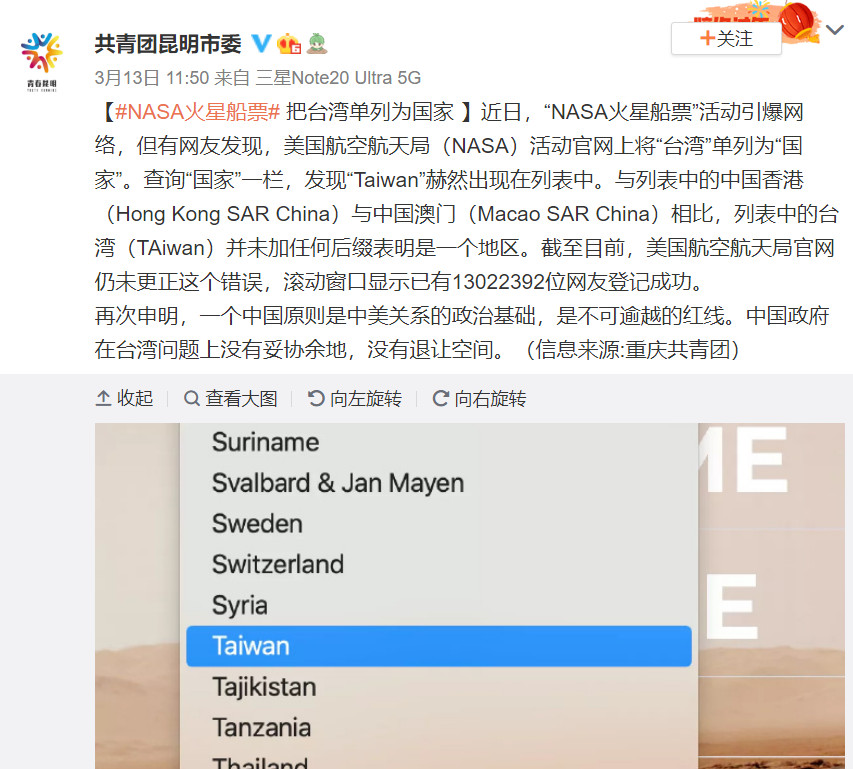The width and height of the screenshot is (853, 769).
Task: Select Sweden in the country list
Action: pos(257,524)
